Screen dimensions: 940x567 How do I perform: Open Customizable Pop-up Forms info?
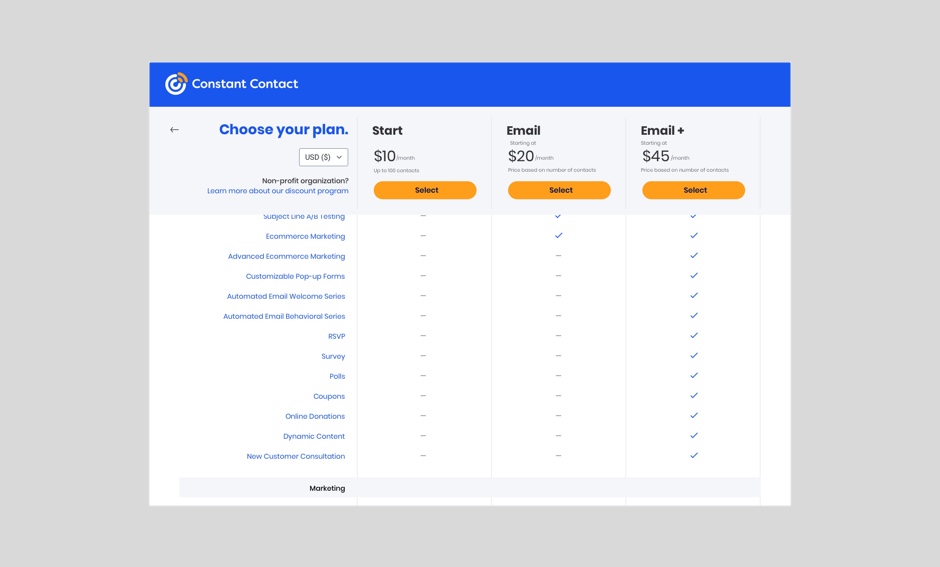296,276
